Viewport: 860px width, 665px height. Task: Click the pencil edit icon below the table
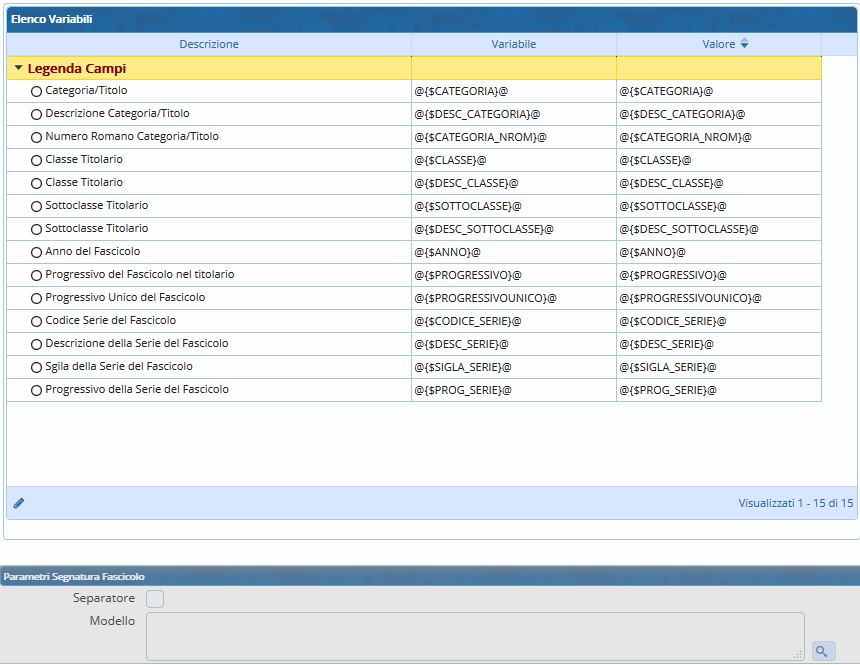tap(19, 503)
